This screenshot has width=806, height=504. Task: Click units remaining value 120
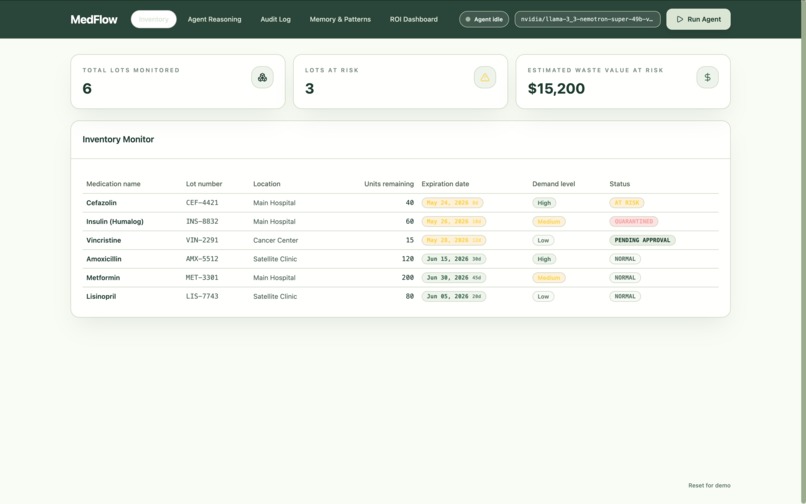(408, 259)
